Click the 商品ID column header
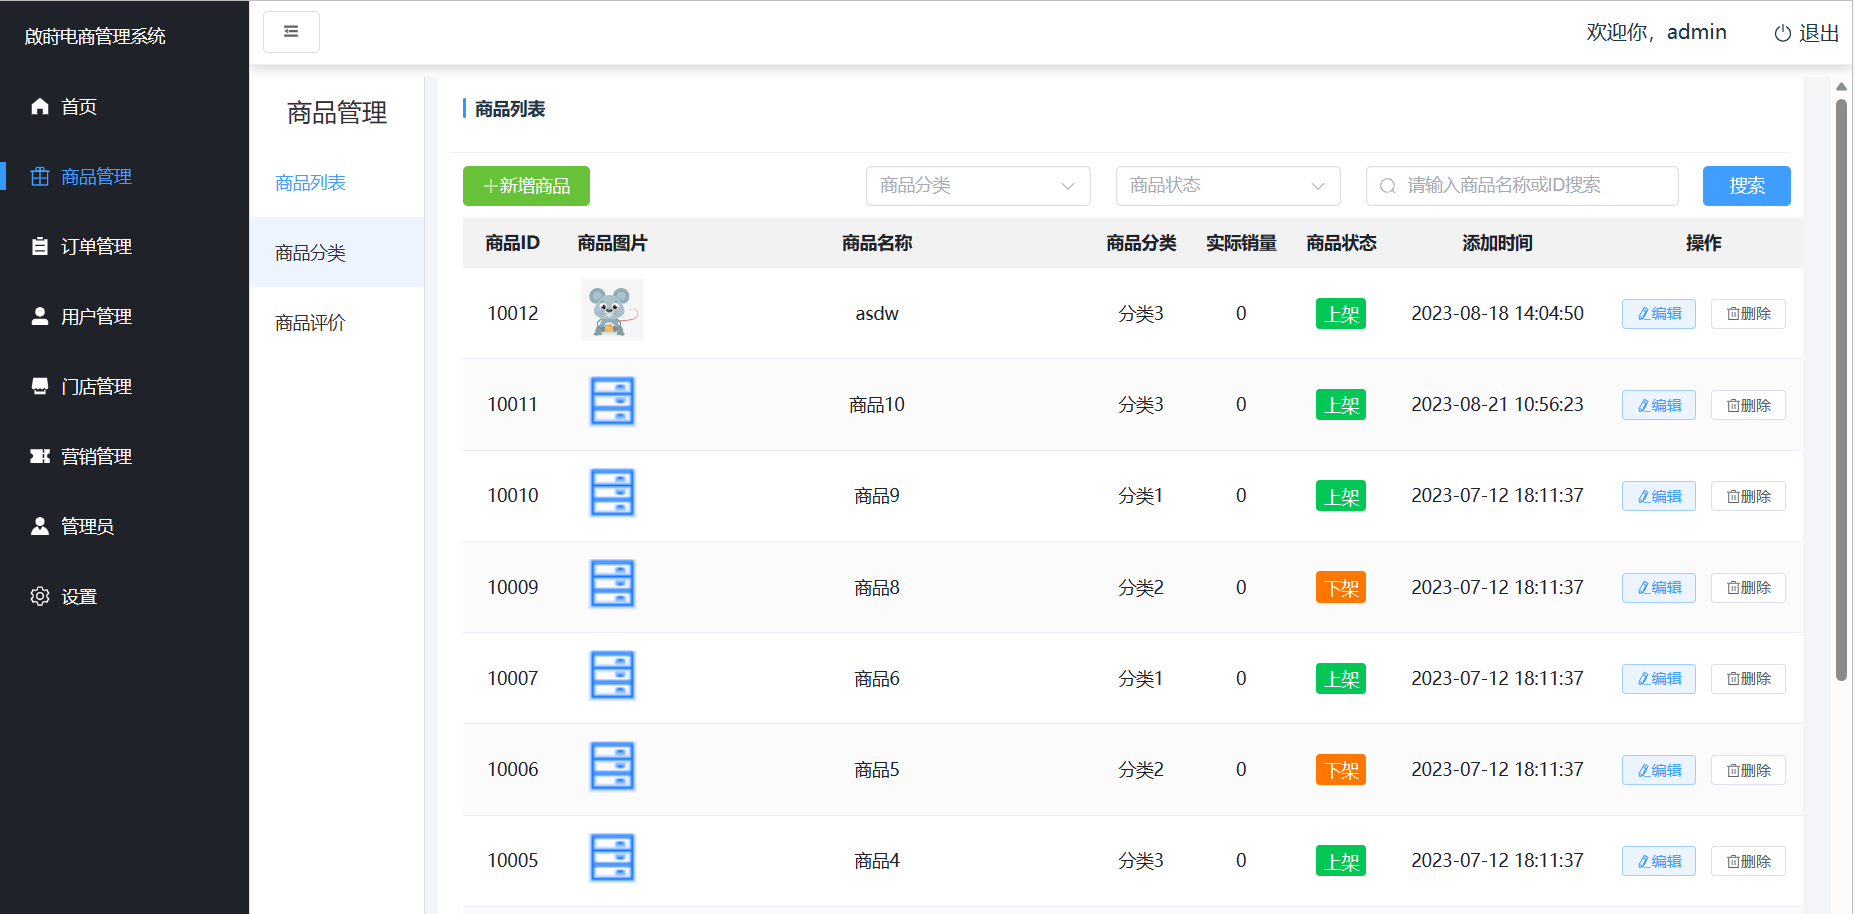 pos(512,243)
